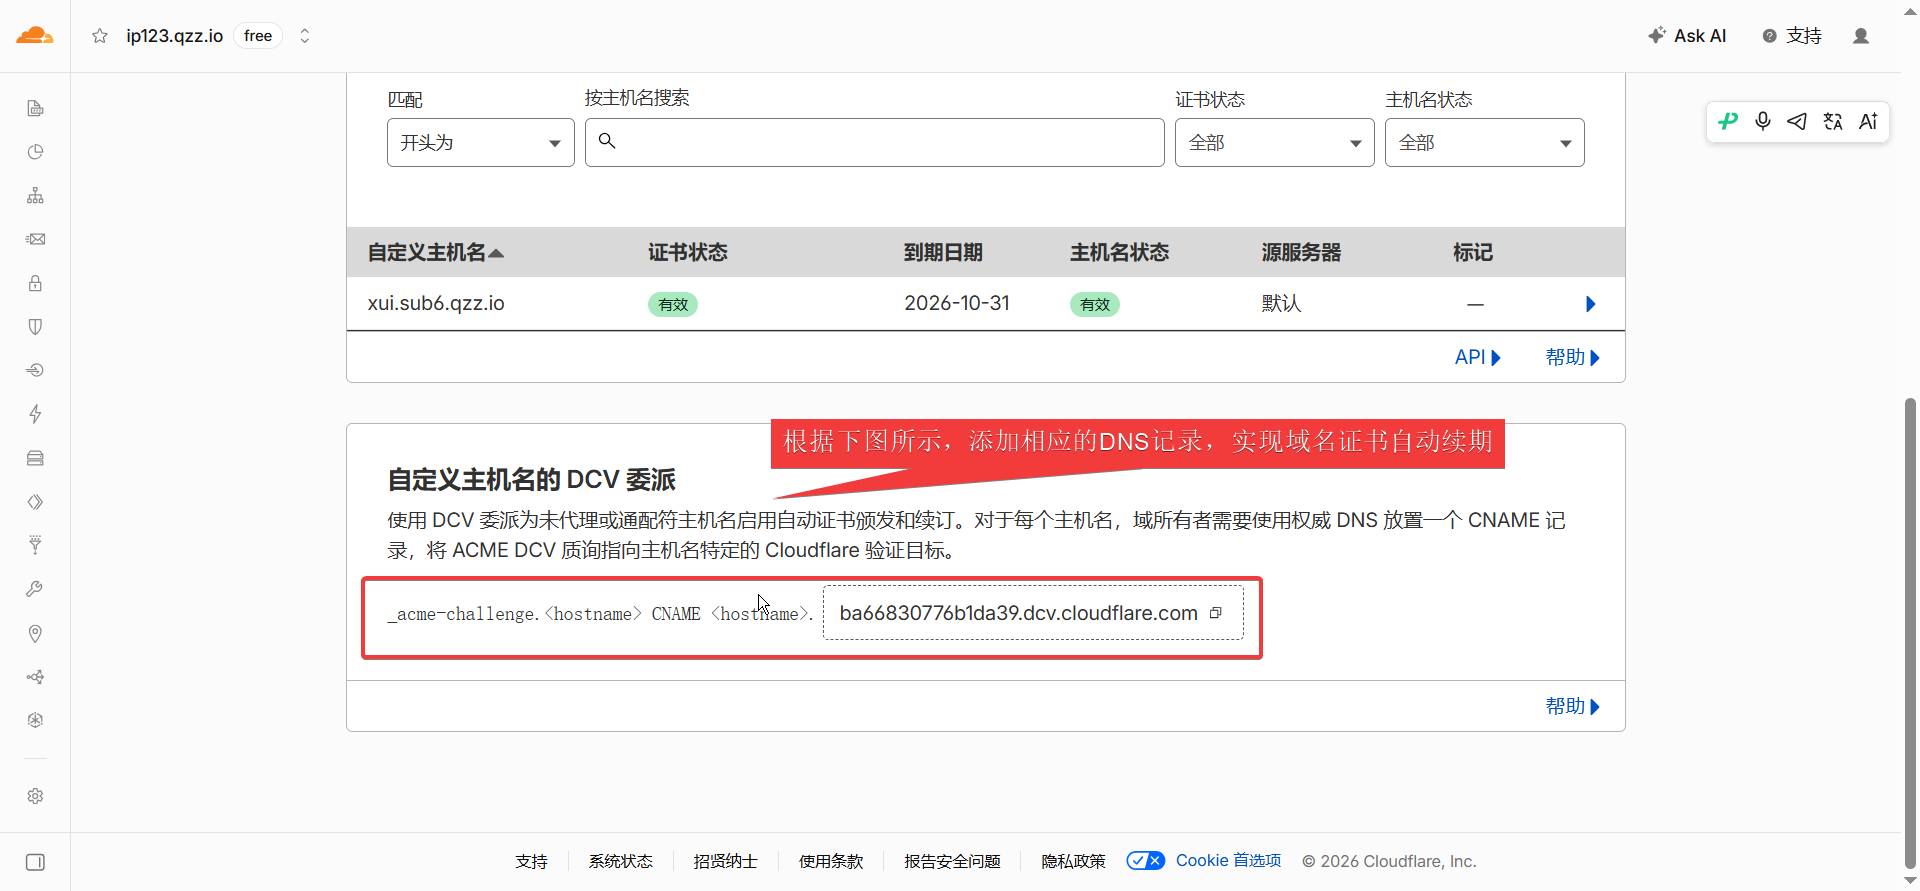The image size is (1920, 891).
Task: Open the 匹配 '开头为' dropdown
Action: pos(481,143)
